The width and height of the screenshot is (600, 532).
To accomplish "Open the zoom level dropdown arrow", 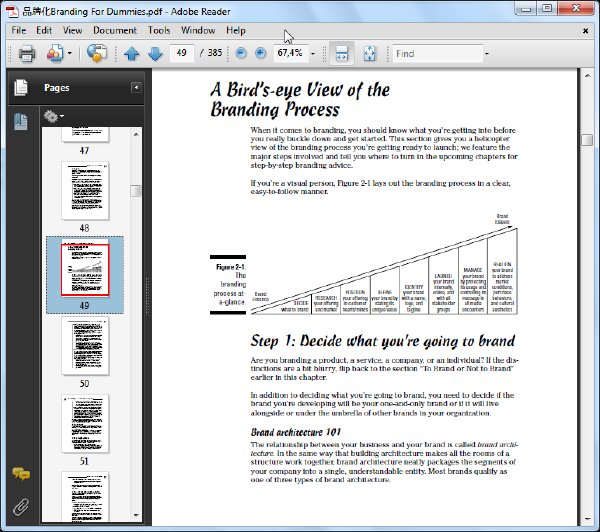I will (x=313, y=54).
